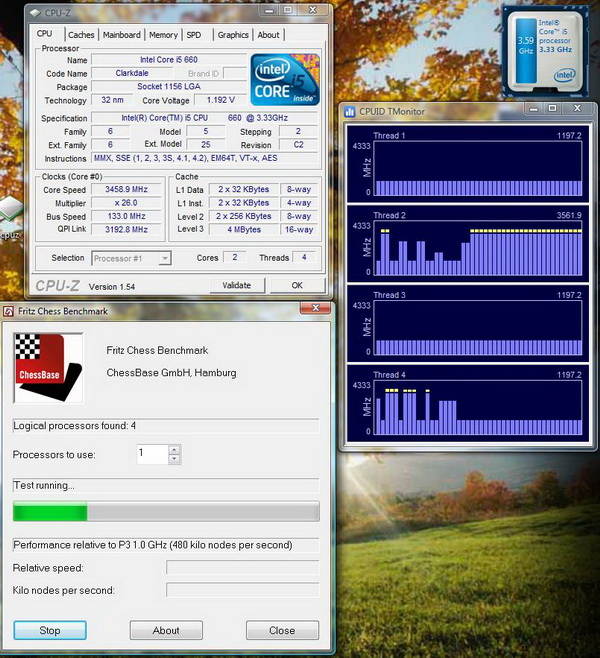Expand the Processor #1 selection dropdown
Screen dimensions: 600x658
pos(165,258)
